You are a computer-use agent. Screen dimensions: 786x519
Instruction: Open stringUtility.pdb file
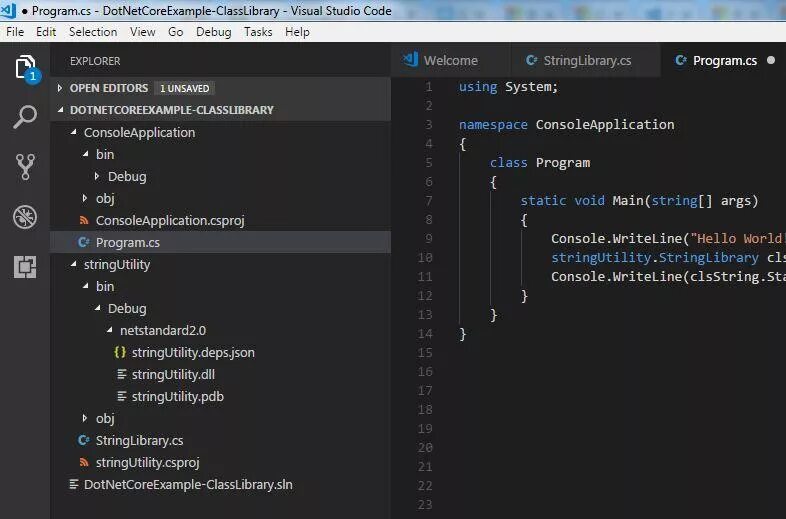[x=221, y=396]
